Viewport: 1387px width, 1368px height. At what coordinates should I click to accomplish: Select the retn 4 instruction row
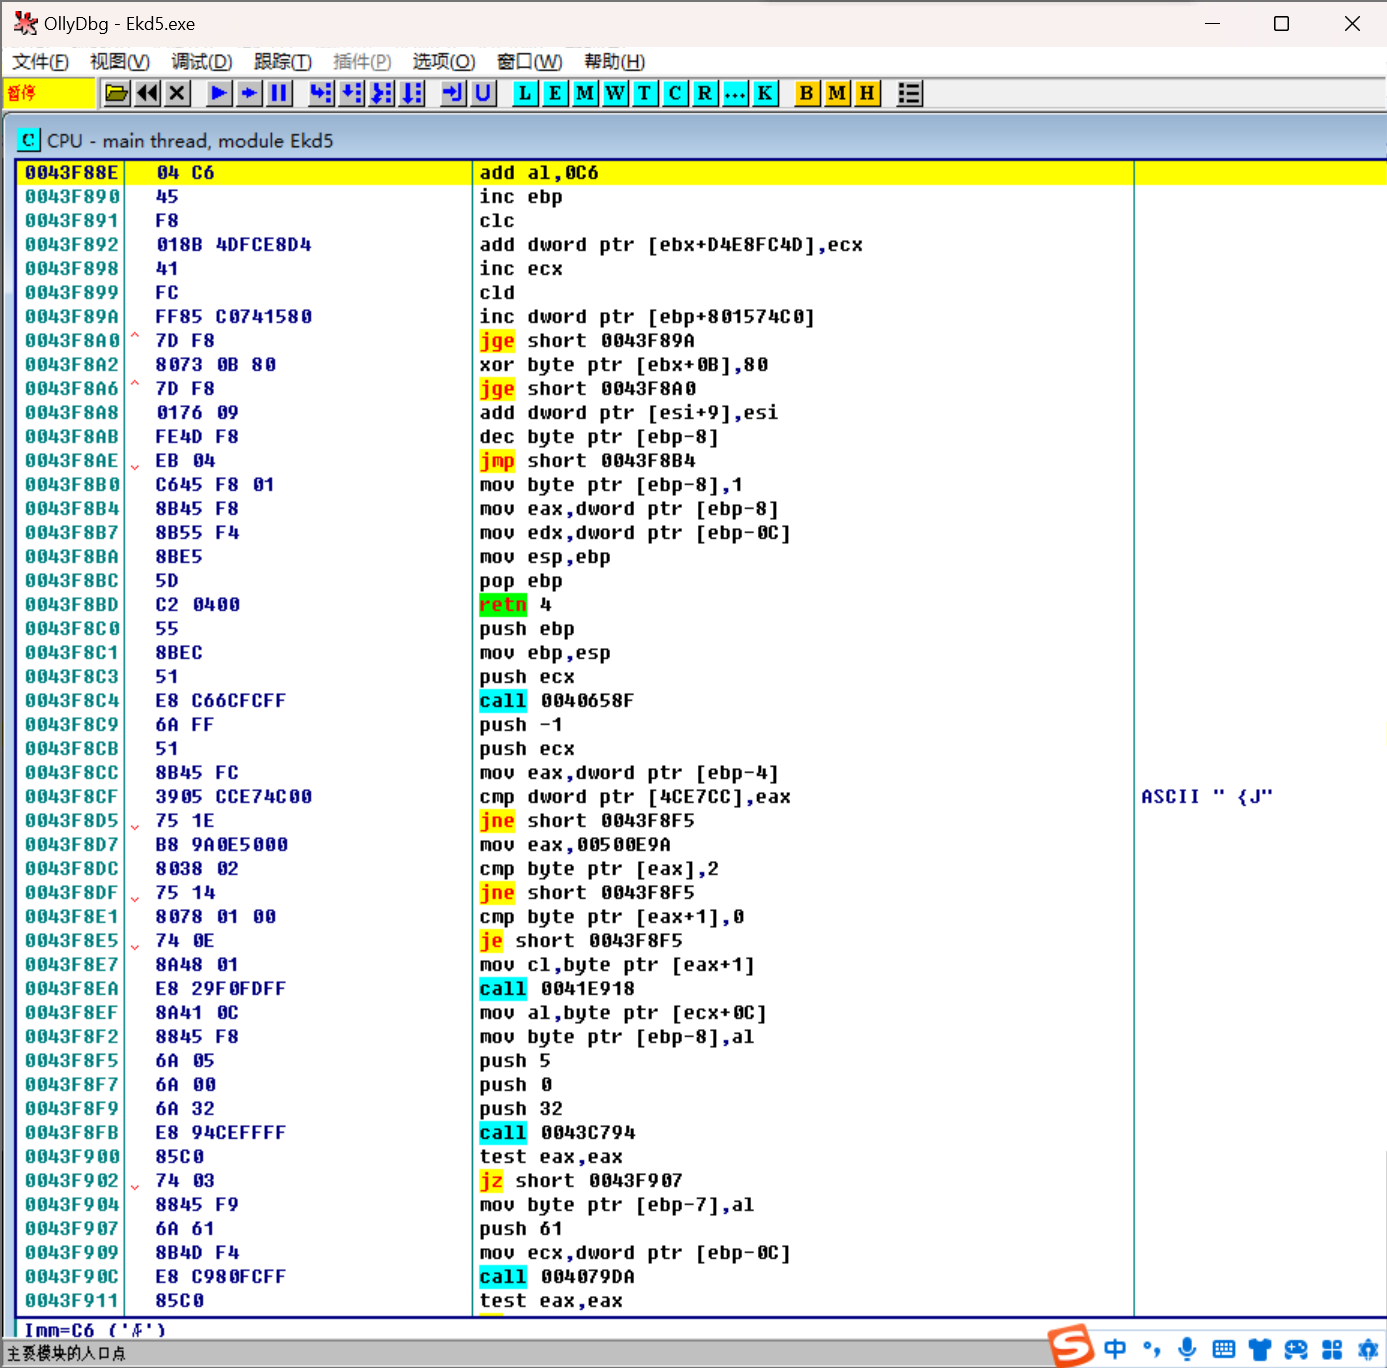coord(515,605)
